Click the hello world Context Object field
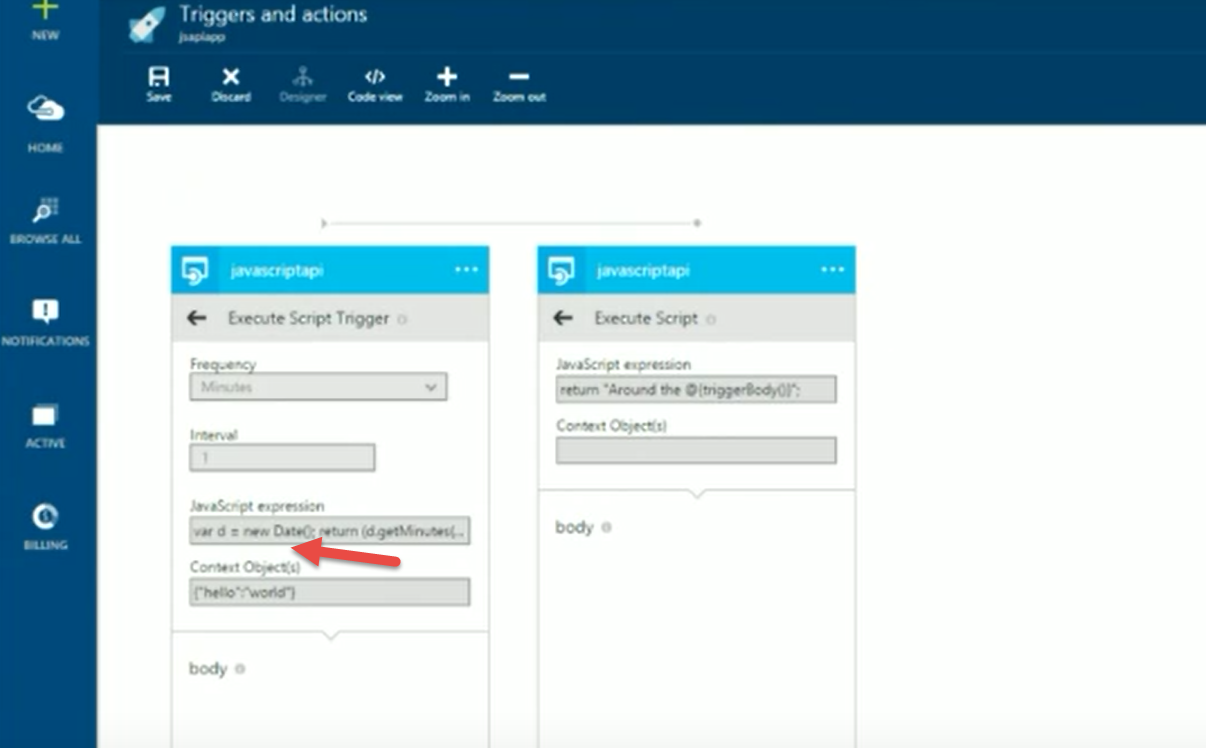The height and width of the screenshot is (748, 1206). coord(329,592)
